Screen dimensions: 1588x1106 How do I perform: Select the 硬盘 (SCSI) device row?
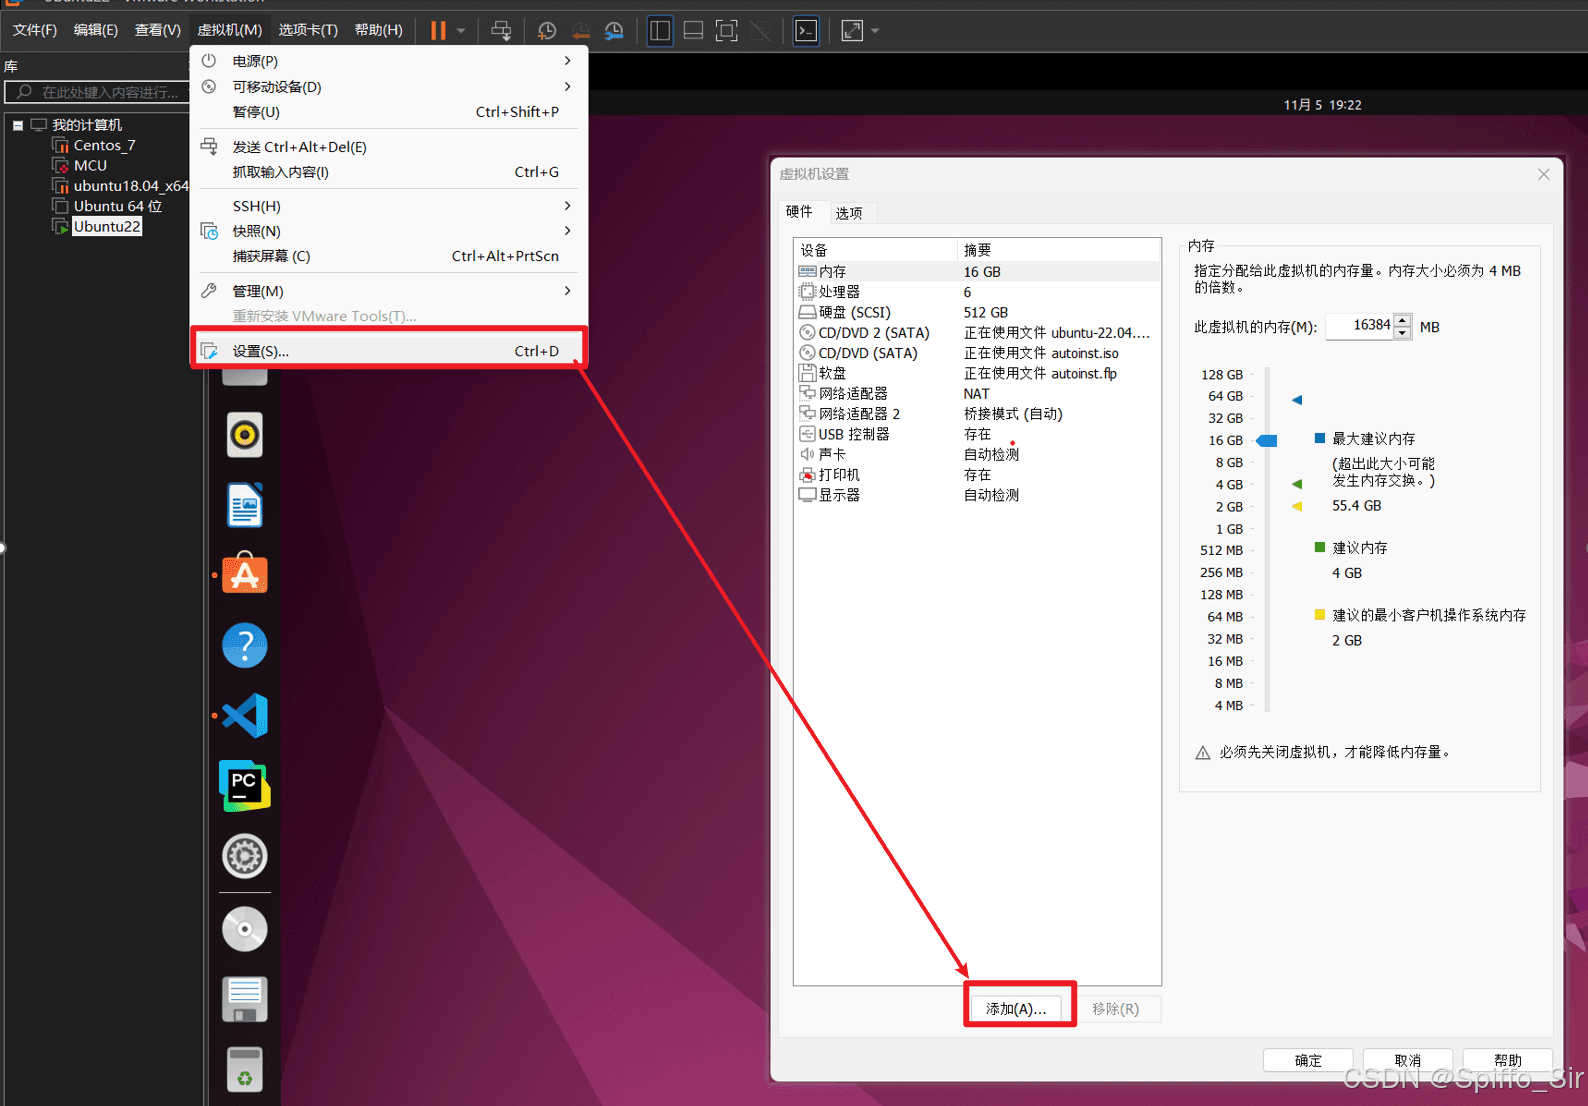(x=978, y=312)
